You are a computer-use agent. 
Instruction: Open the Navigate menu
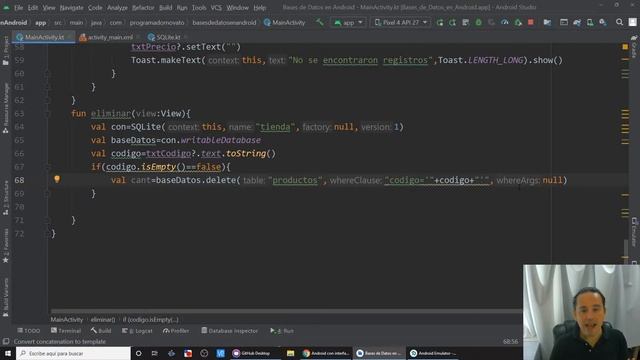point(71,7)
